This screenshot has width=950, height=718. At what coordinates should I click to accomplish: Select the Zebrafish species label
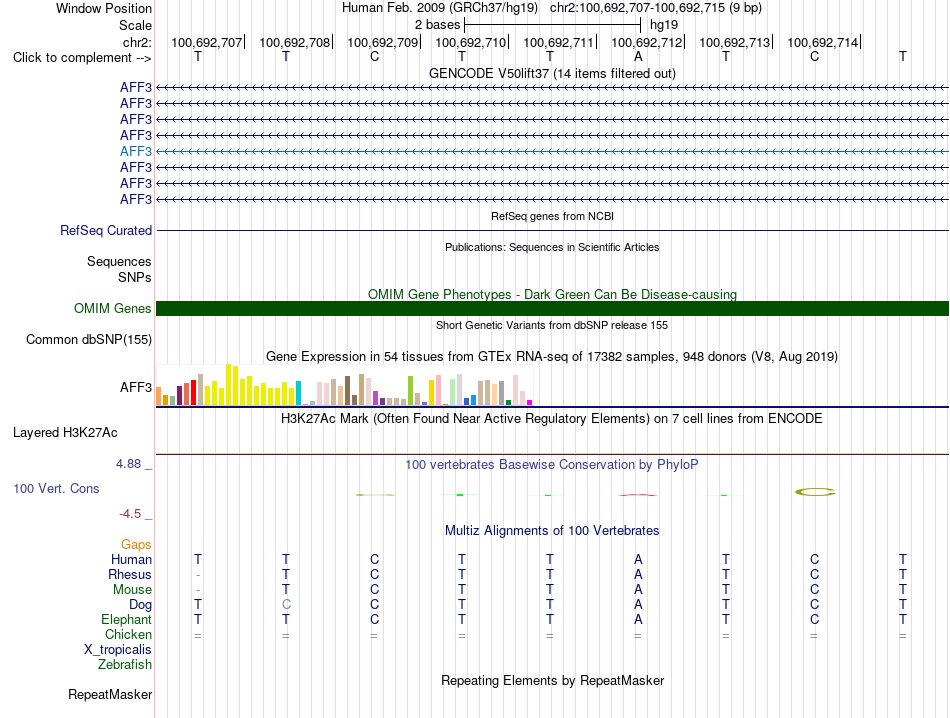point(125,665)
